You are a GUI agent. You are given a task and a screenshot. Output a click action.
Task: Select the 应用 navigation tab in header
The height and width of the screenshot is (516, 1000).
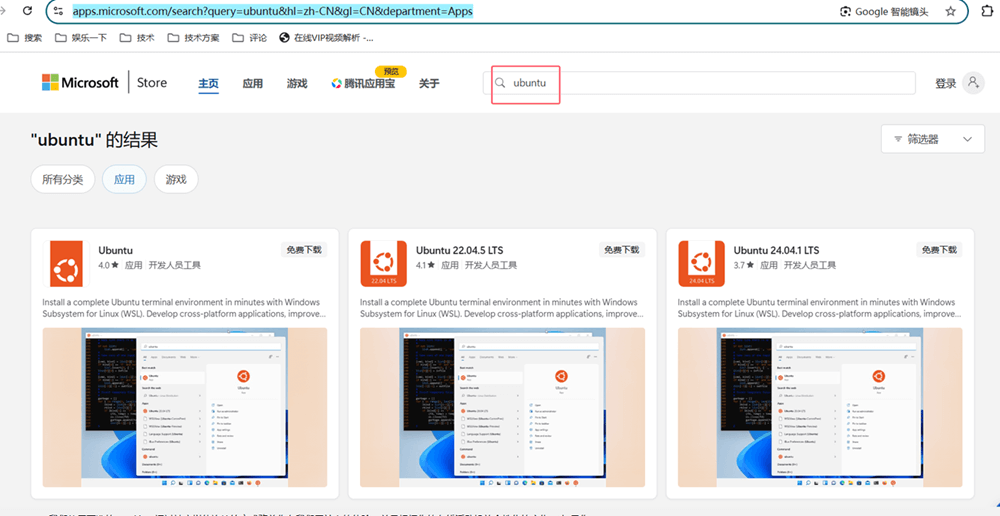pos(253,84)
